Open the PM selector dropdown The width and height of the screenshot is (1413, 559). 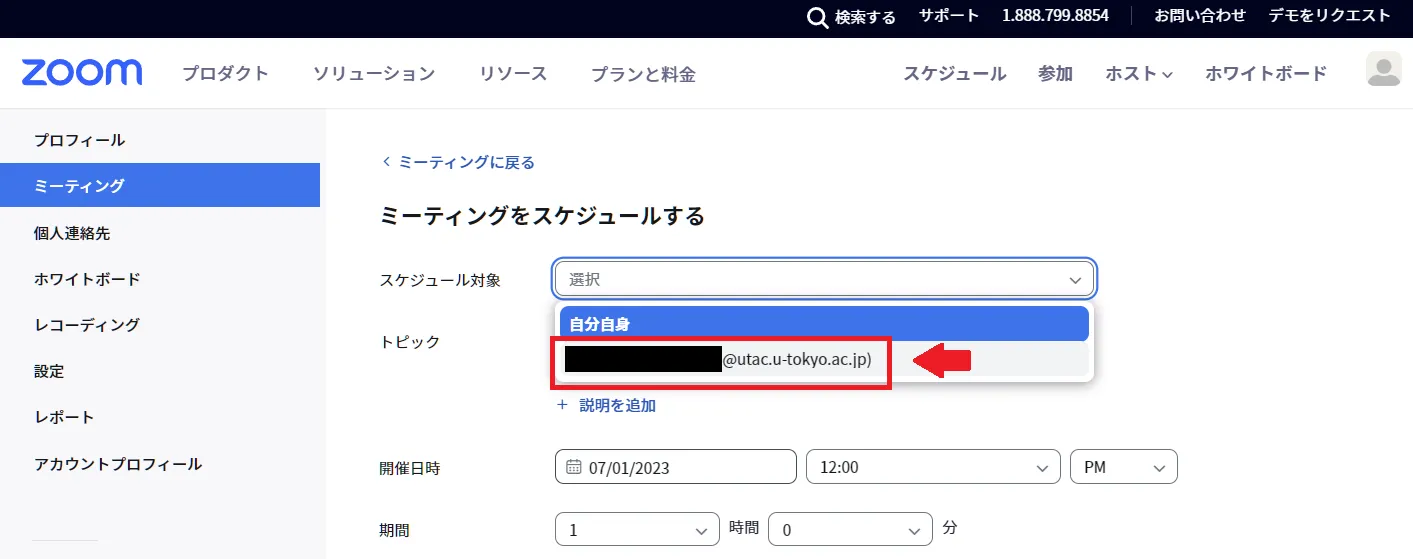[1123, 467]
